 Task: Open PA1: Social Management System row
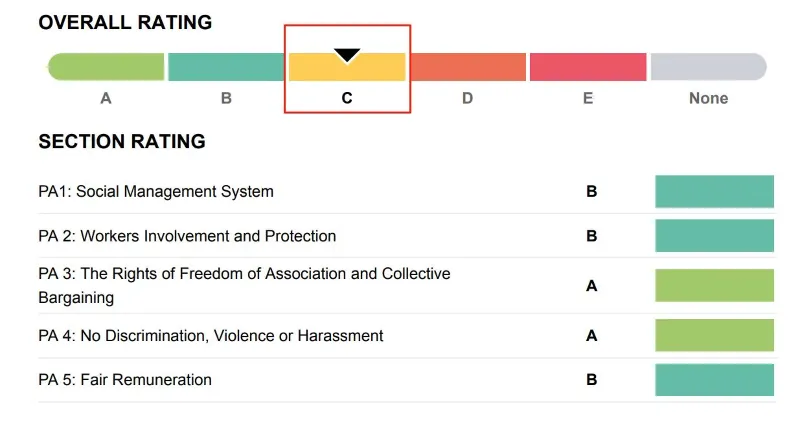pos(156,191)
